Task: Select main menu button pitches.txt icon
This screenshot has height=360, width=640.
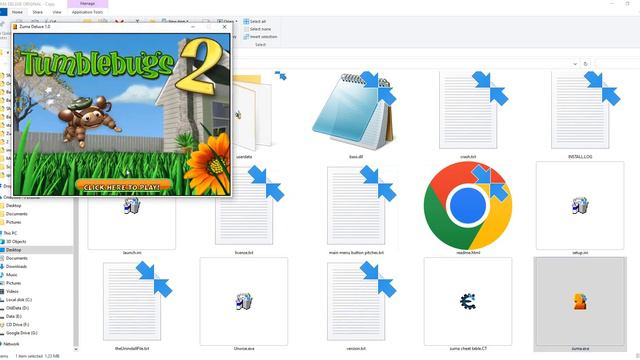Action: click(356, 206)
